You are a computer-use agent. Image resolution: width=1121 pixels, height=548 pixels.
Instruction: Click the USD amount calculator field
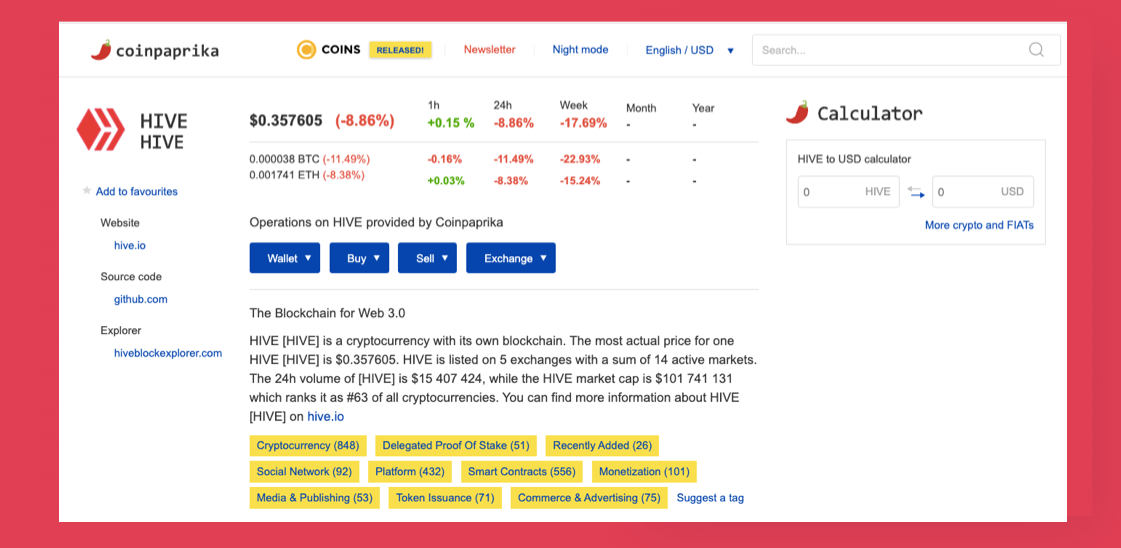(982, 191)
